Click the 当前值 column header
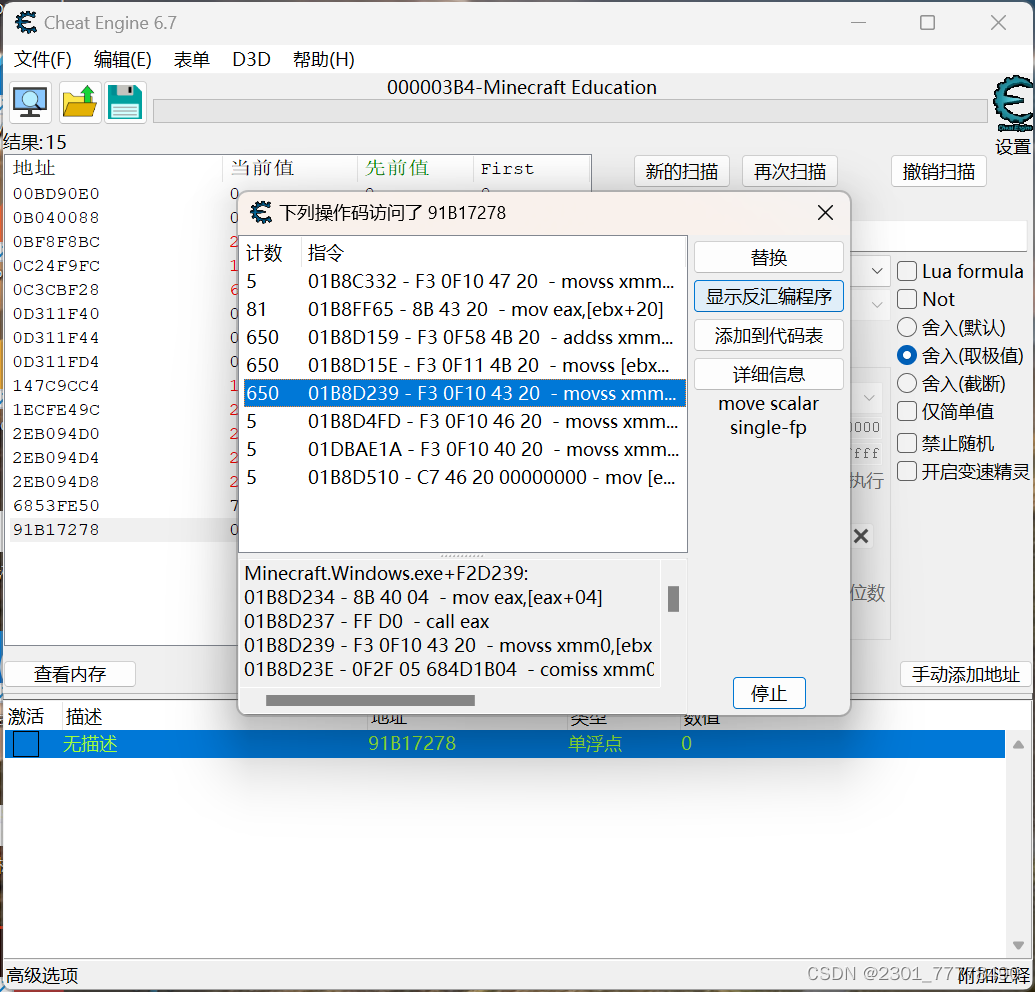Viewport: 1035px width, 992px height. tap(290, 168)
